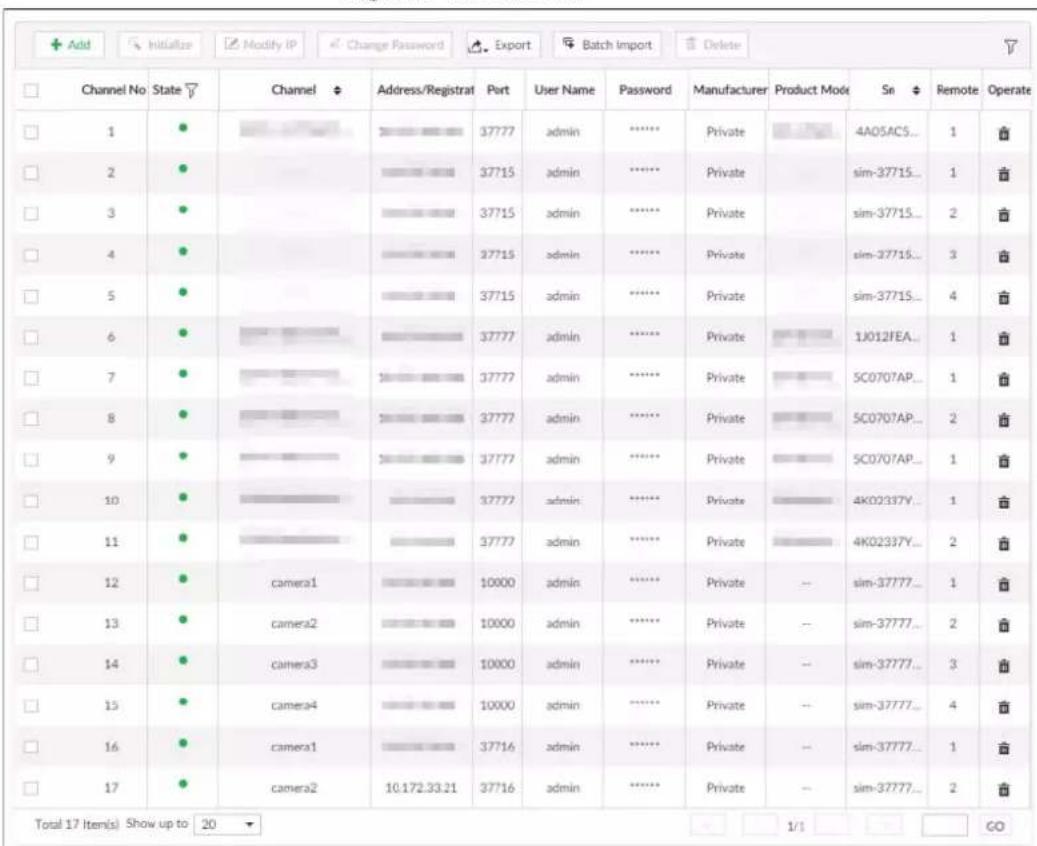Click the delete icon for channel 15
This screenshot has width=1037, height=846.
[x=1003, y=707]
